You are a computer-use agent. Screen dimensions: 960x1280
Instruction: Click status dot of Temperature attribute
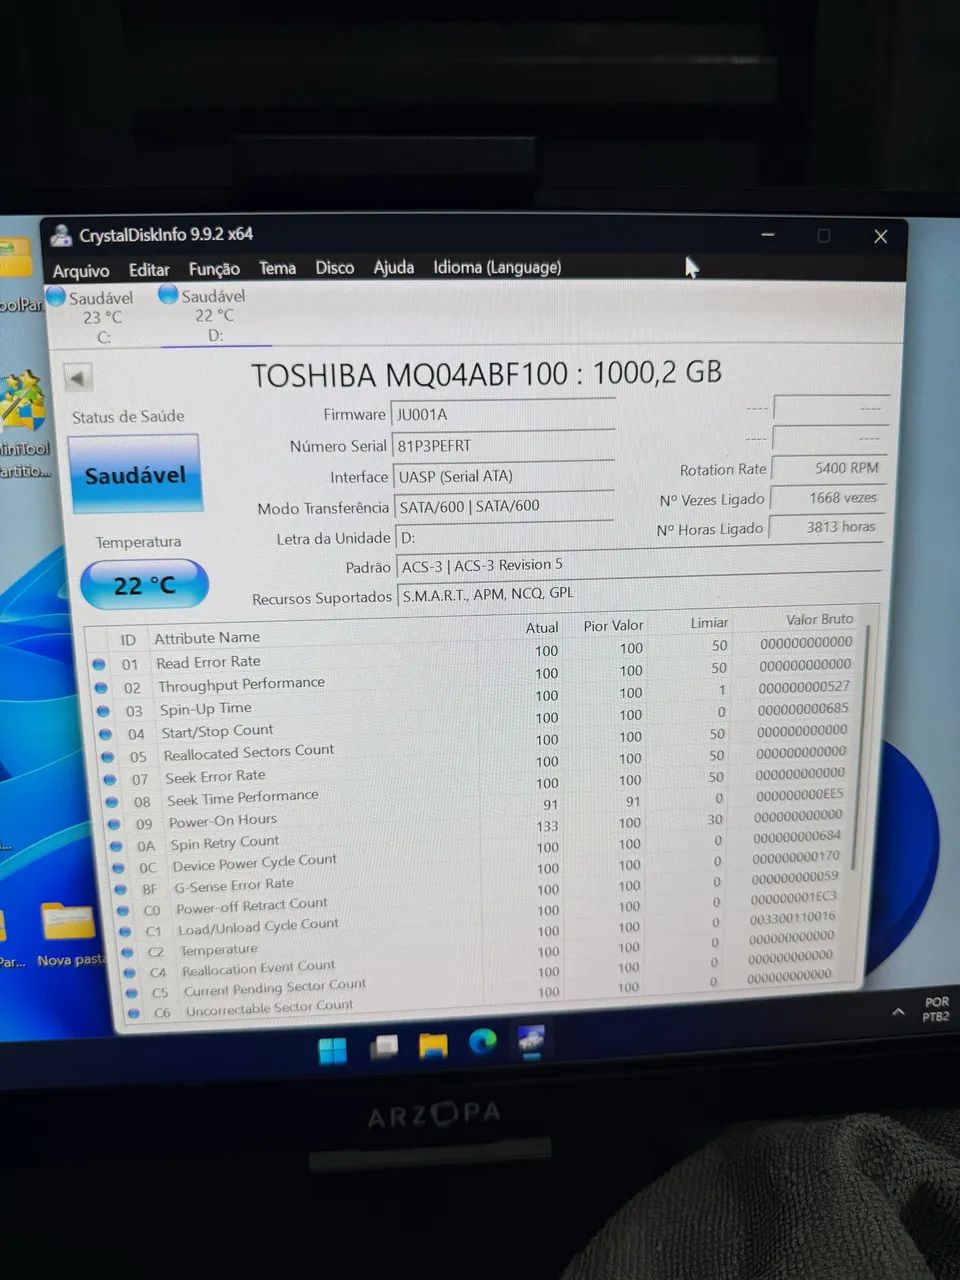tap(127, 952)
